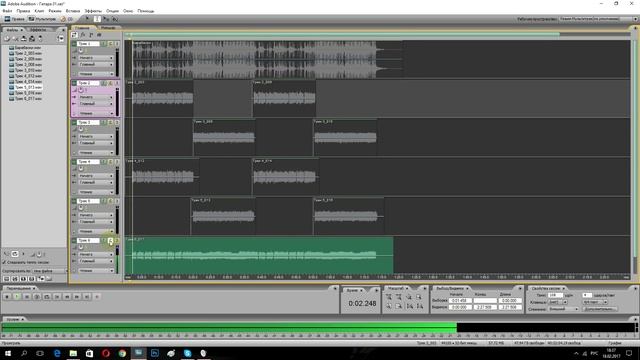Select the Move/Copy Clip tool
This screenshot has width=640, height=360.
[106, 19]
